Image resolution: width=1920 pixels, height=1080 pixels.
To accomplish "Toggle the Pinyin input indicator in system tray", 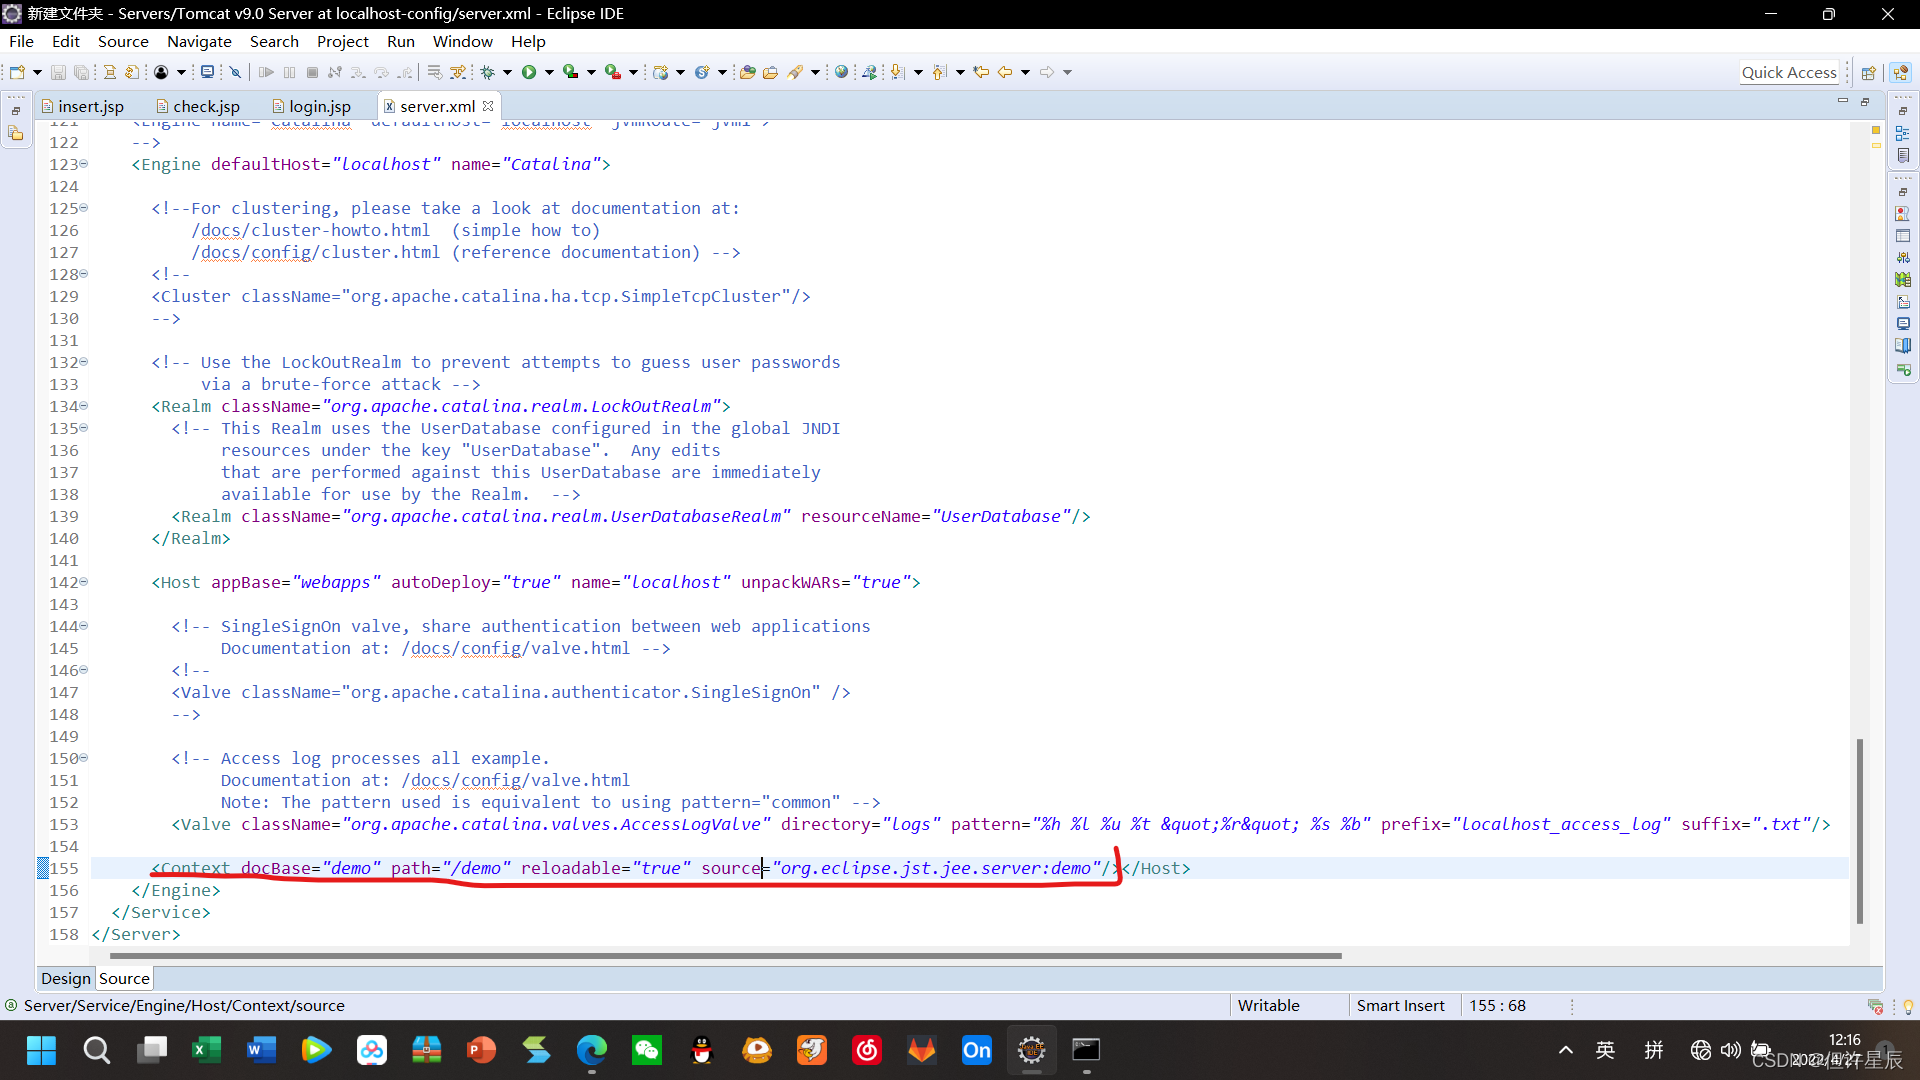I will pos(1654,1050).
